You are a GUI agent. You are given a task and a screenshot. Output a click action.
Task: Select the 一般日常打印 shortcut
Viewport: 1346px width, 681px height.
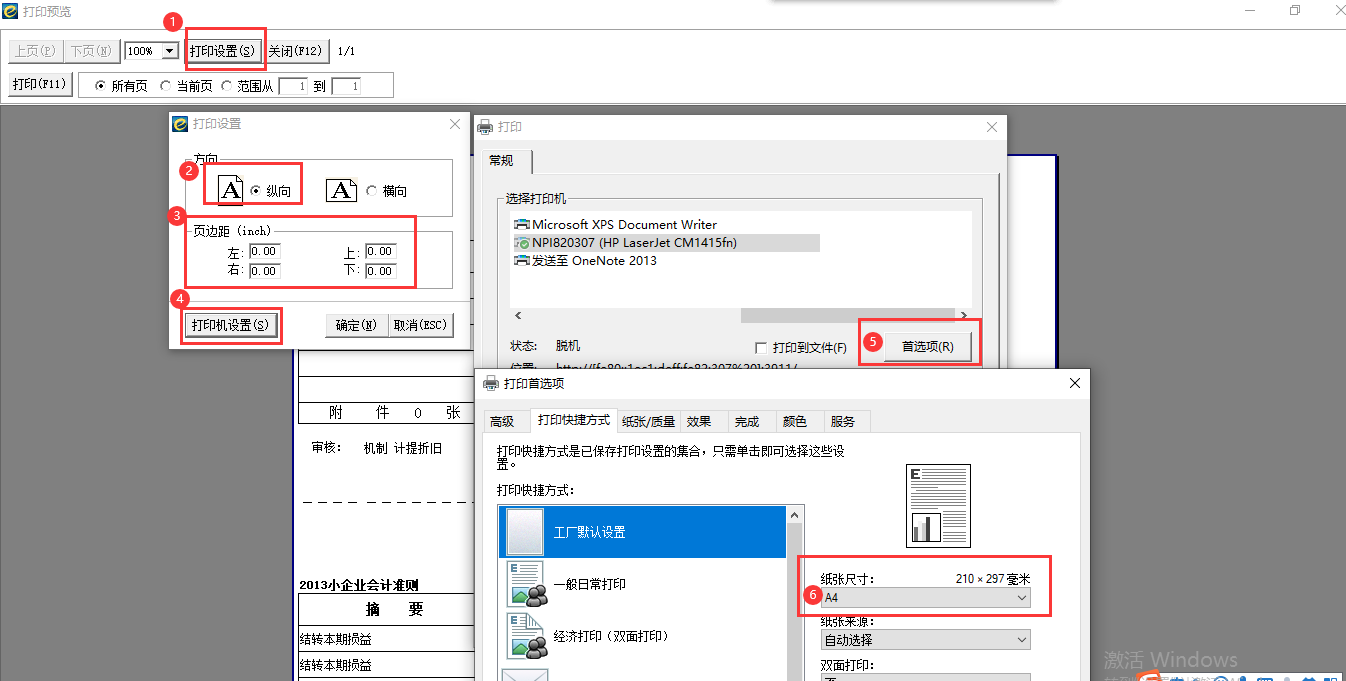pos(643,584)
